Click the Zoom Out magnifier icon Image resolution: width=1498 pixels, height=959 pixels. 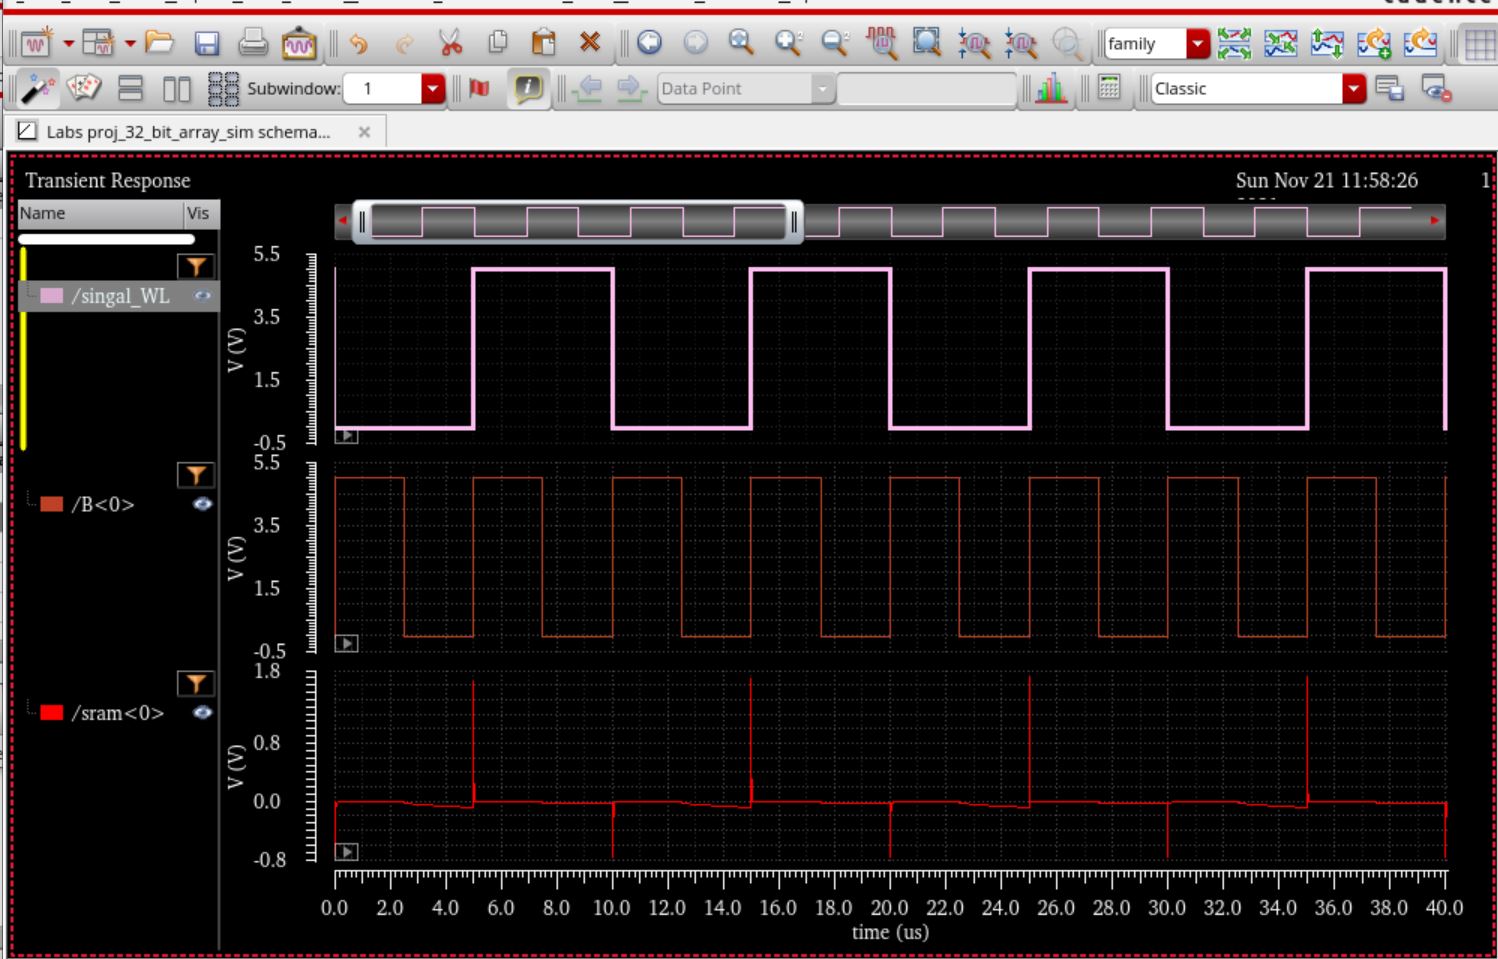tap(833, 43)
